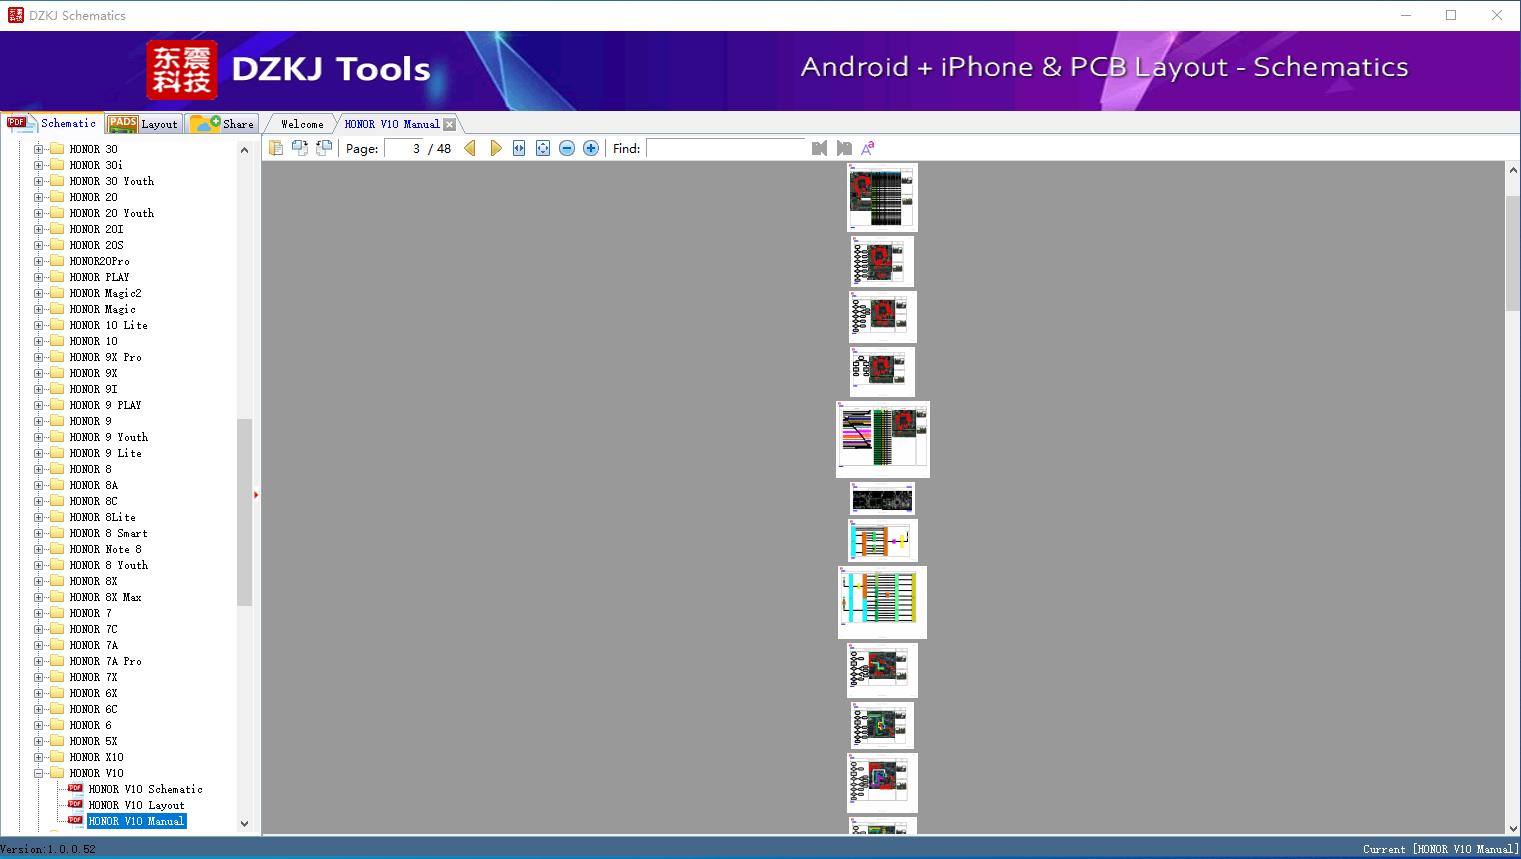
Task: Click the black PCB page thumbnail
Action: (882, 498)
